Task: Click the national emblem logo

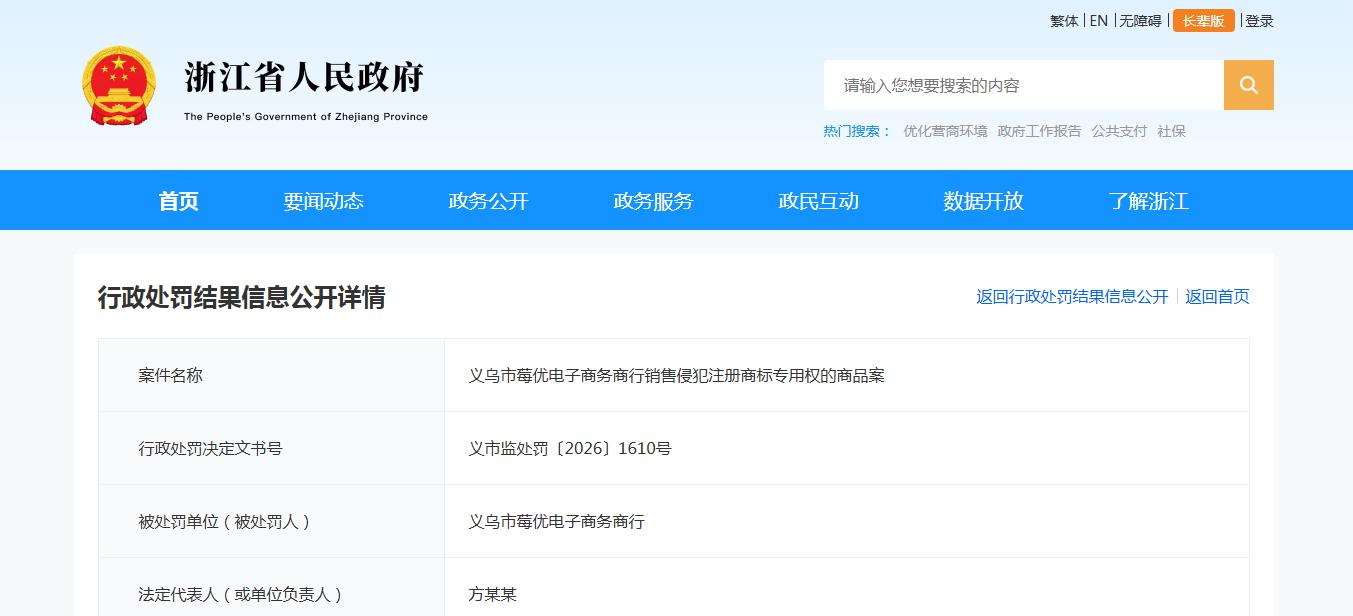Action: point(119,86)
